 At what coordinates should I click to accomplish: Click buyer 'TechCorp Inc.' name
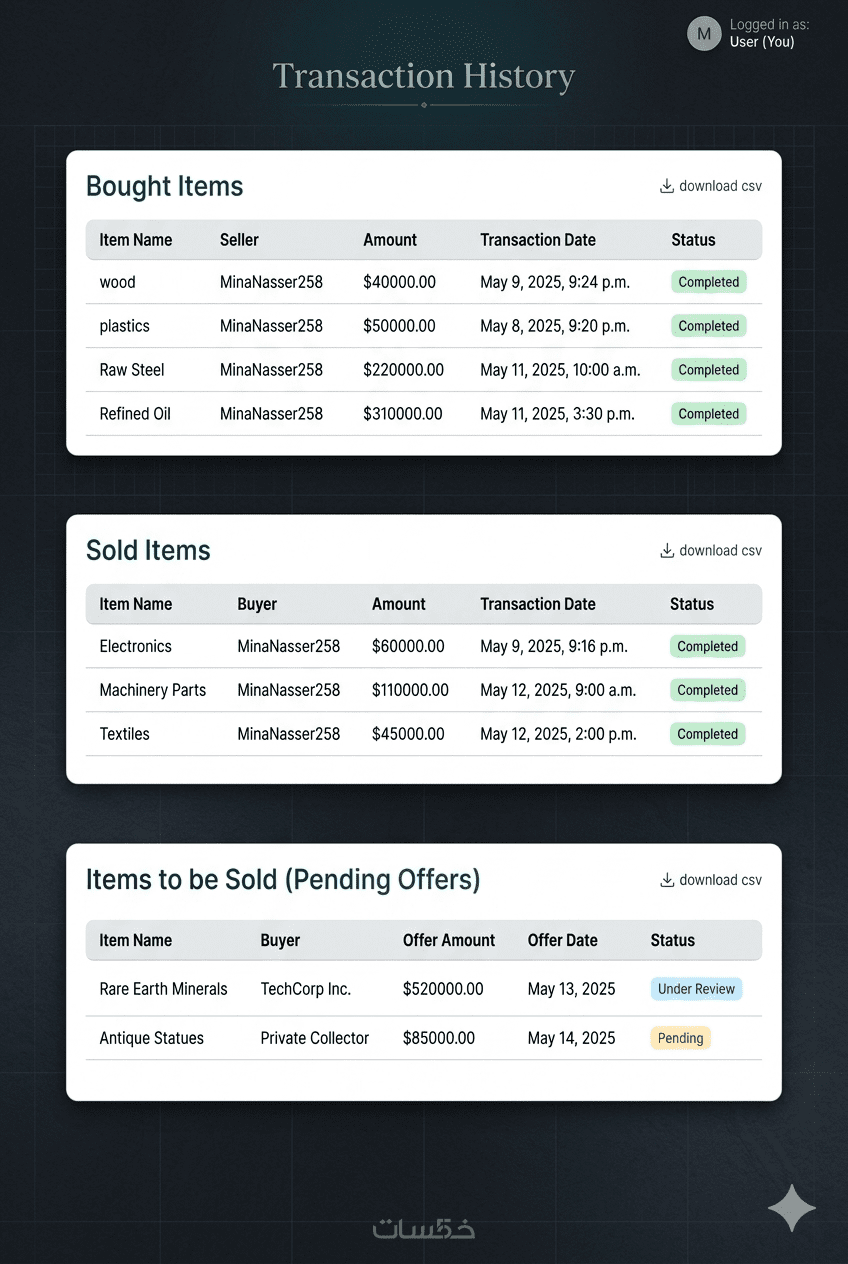pyautogui.click(x=305, y=989)
